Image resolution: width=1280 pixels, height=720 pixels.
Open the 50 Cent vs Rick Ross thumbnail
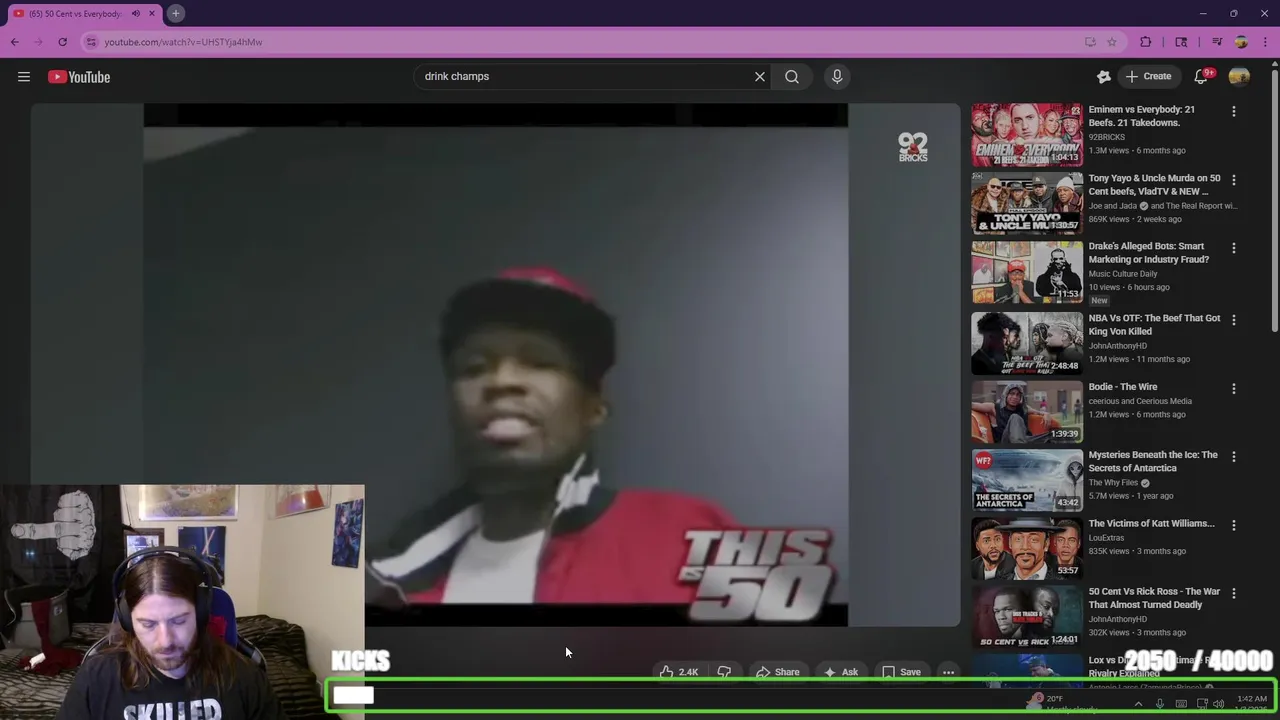[x=1026, y=616]
